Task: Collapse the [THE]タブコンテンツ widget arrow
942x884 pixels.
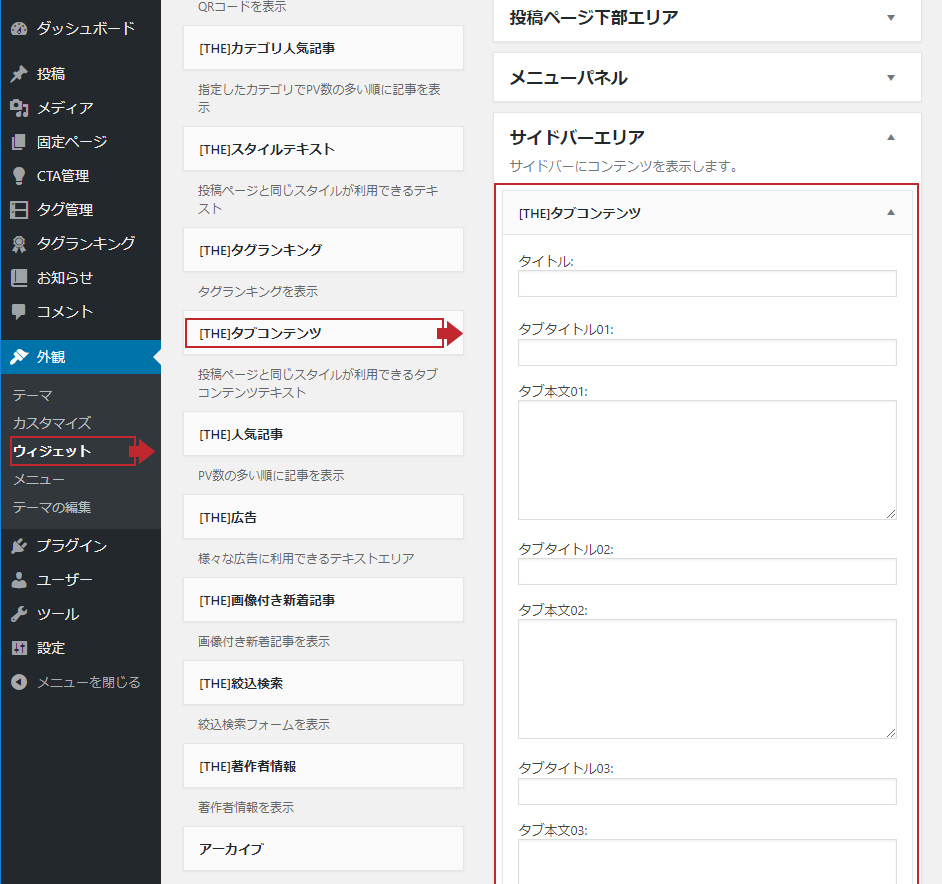Action: click(891, 212)
